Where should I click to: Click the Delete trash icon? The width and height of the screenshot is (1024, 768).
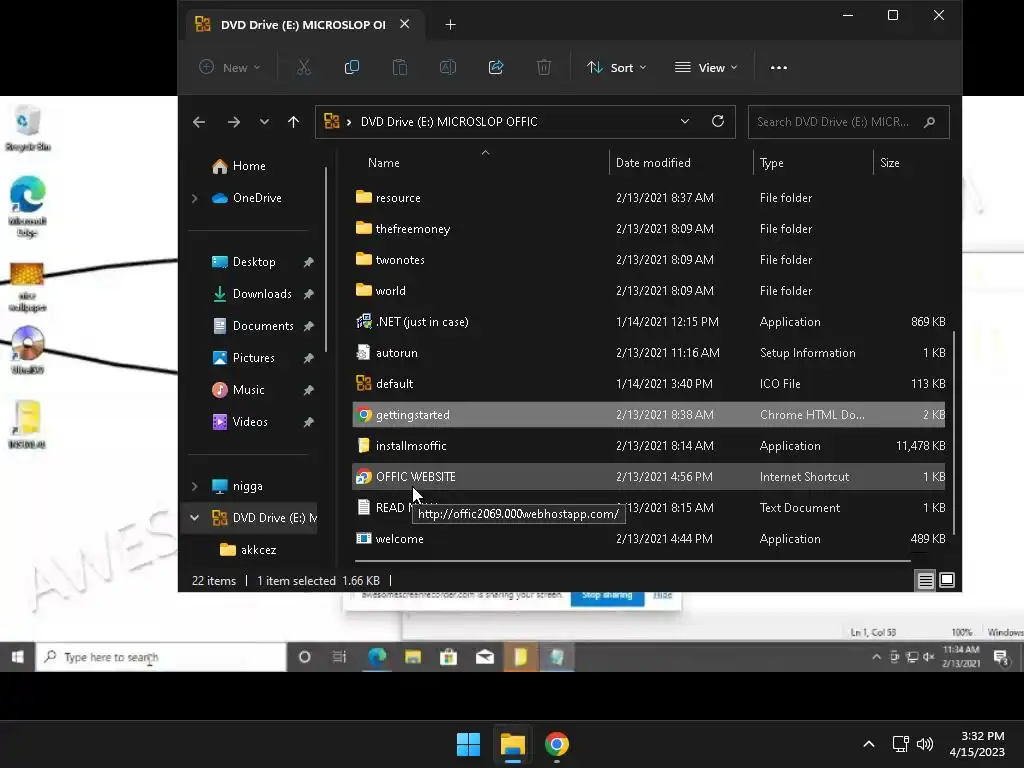(x=543, y=67)
